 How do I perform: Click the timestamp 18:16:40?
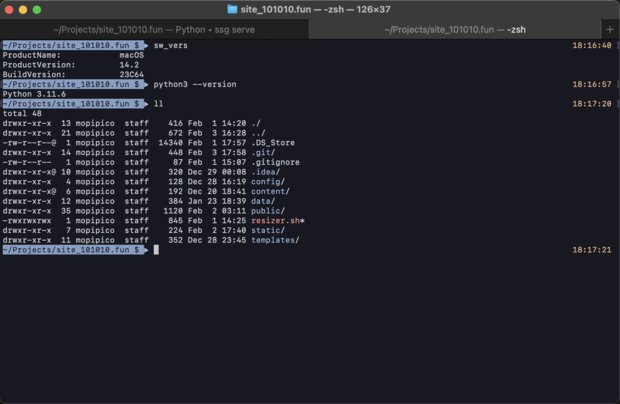click(x=592, y=45)
